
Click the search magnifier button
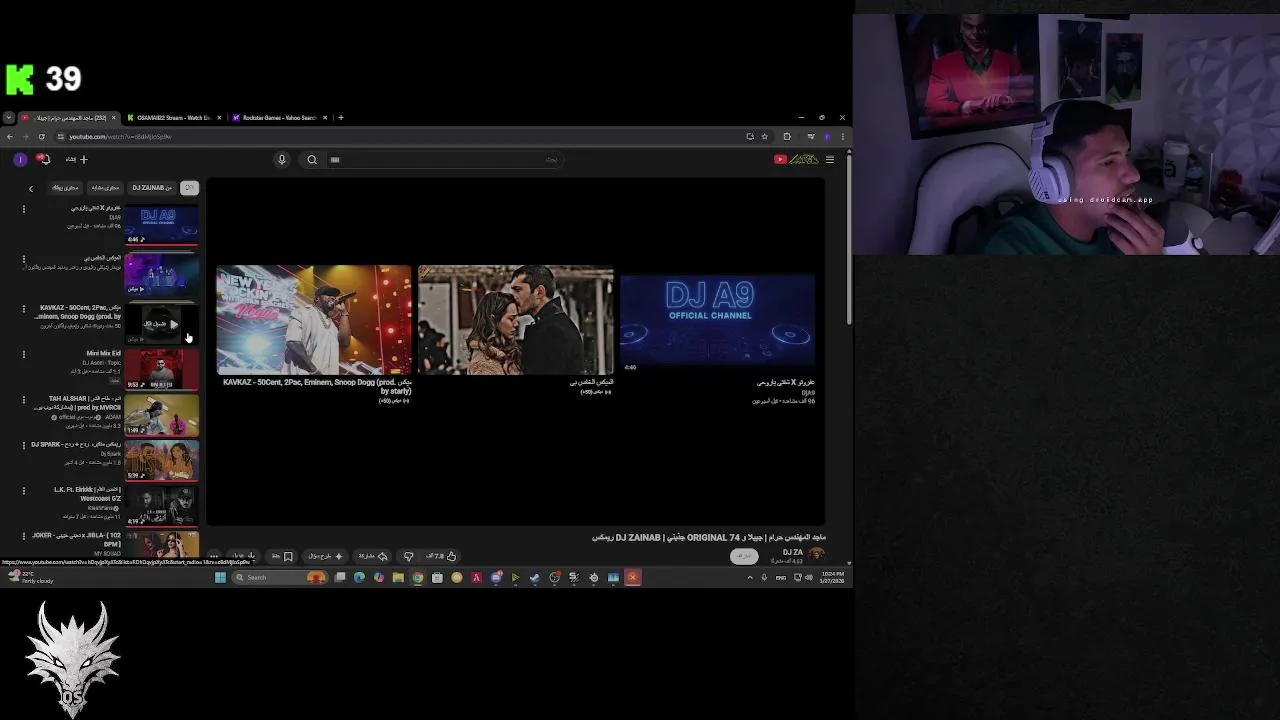coord(312,159)
